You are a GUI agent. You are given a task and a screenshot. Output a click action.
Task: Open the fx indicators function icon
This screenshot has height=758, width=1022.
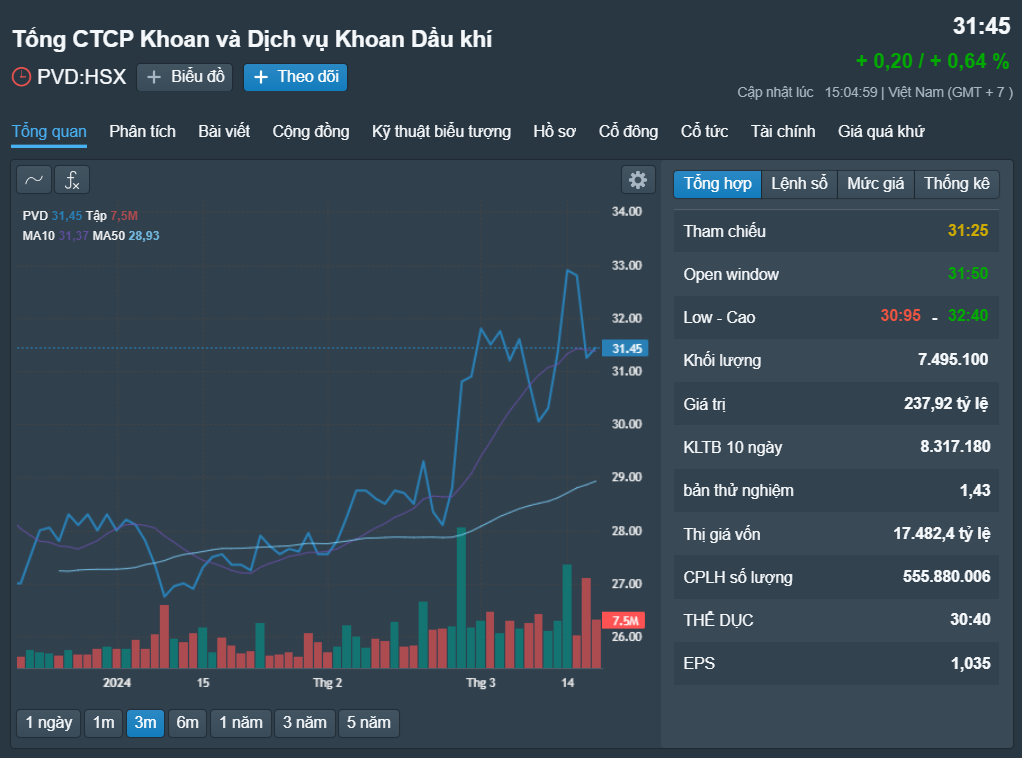click(72, 180)
